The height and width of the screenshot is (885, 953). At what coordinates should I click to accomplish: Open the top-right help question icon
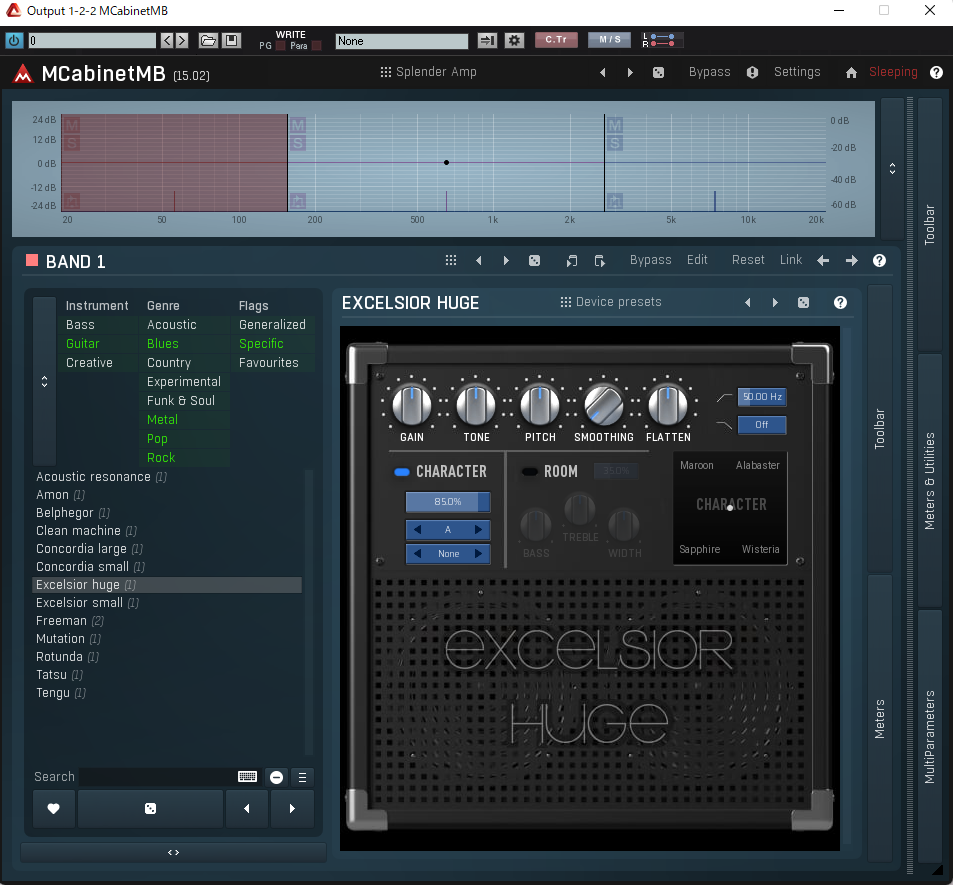tap(936, 72)
